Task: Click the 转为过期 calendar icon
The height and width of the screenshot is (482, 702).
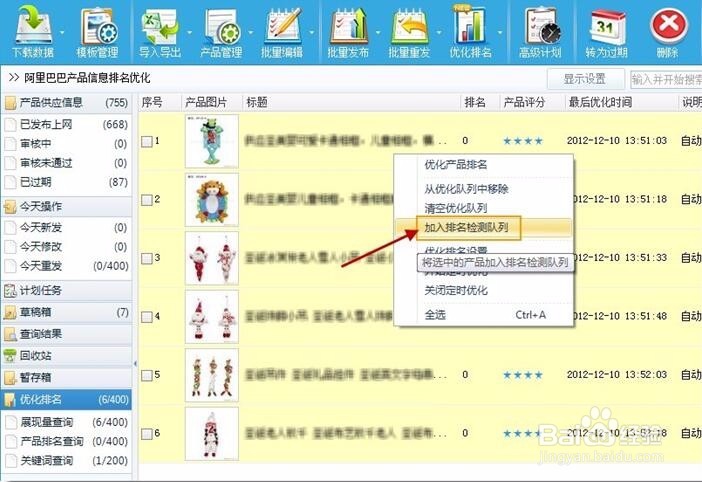Action: point(606,26)
